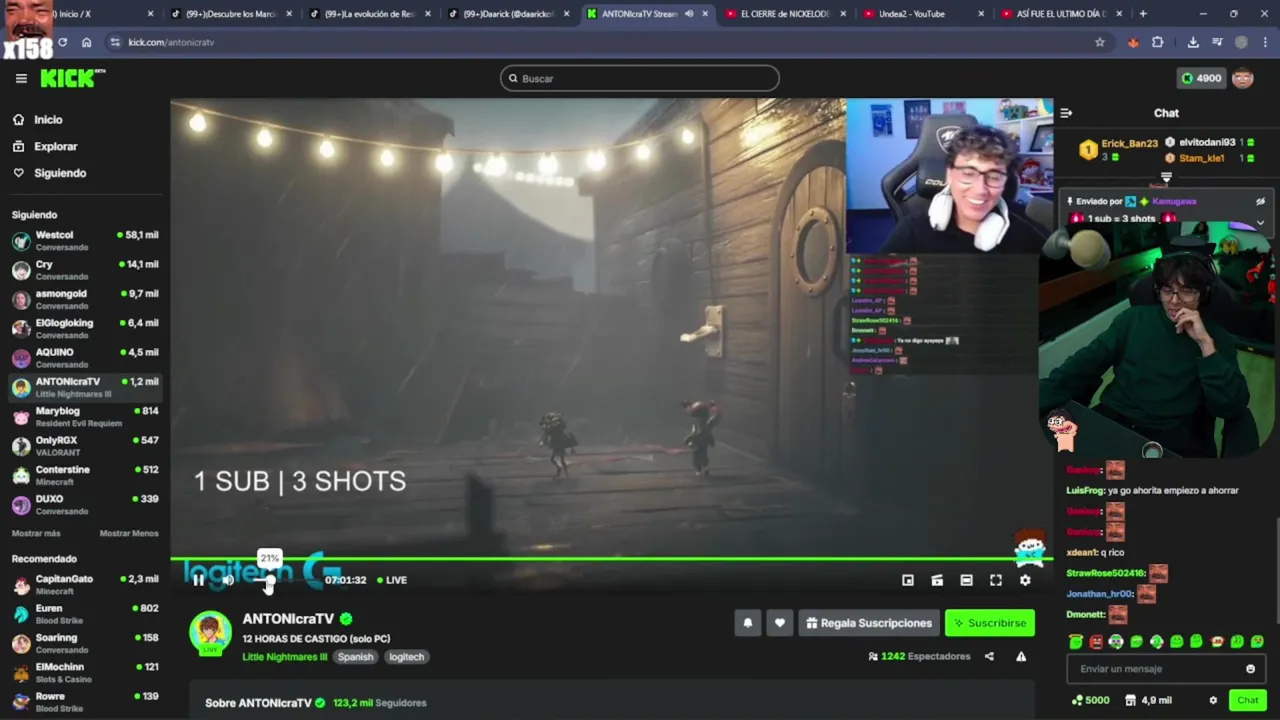Open Erick_Ban23 top gifter entry
Image resolution: width=1280 pixels, height=720 pixels.
1119,150
